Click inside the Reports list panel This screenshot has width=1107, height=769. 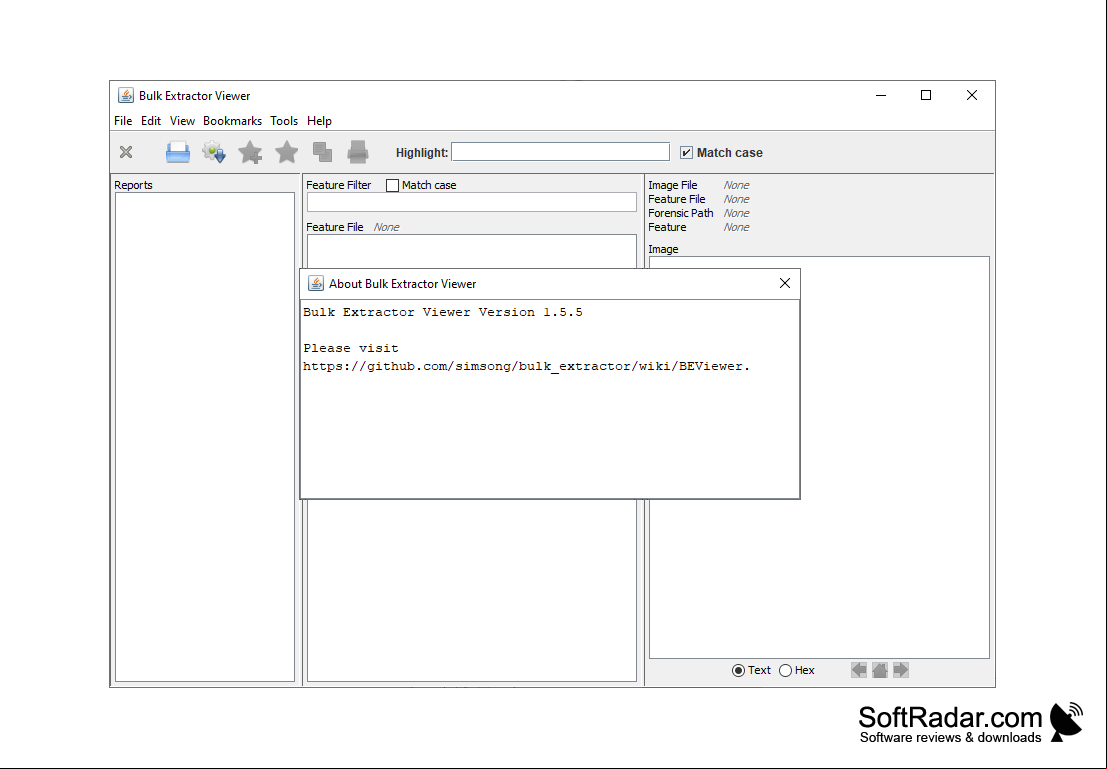205,437
